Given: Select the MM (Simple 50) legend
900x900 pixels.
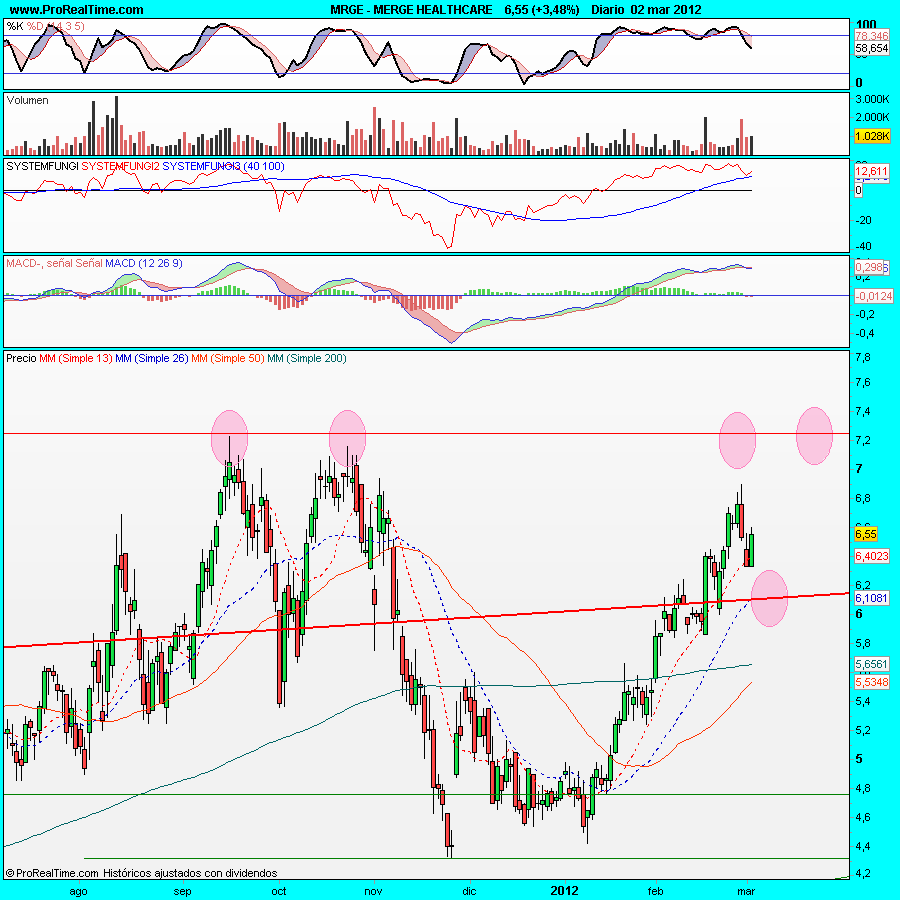Looking at the screenshot, I should [x=227, y=359].
